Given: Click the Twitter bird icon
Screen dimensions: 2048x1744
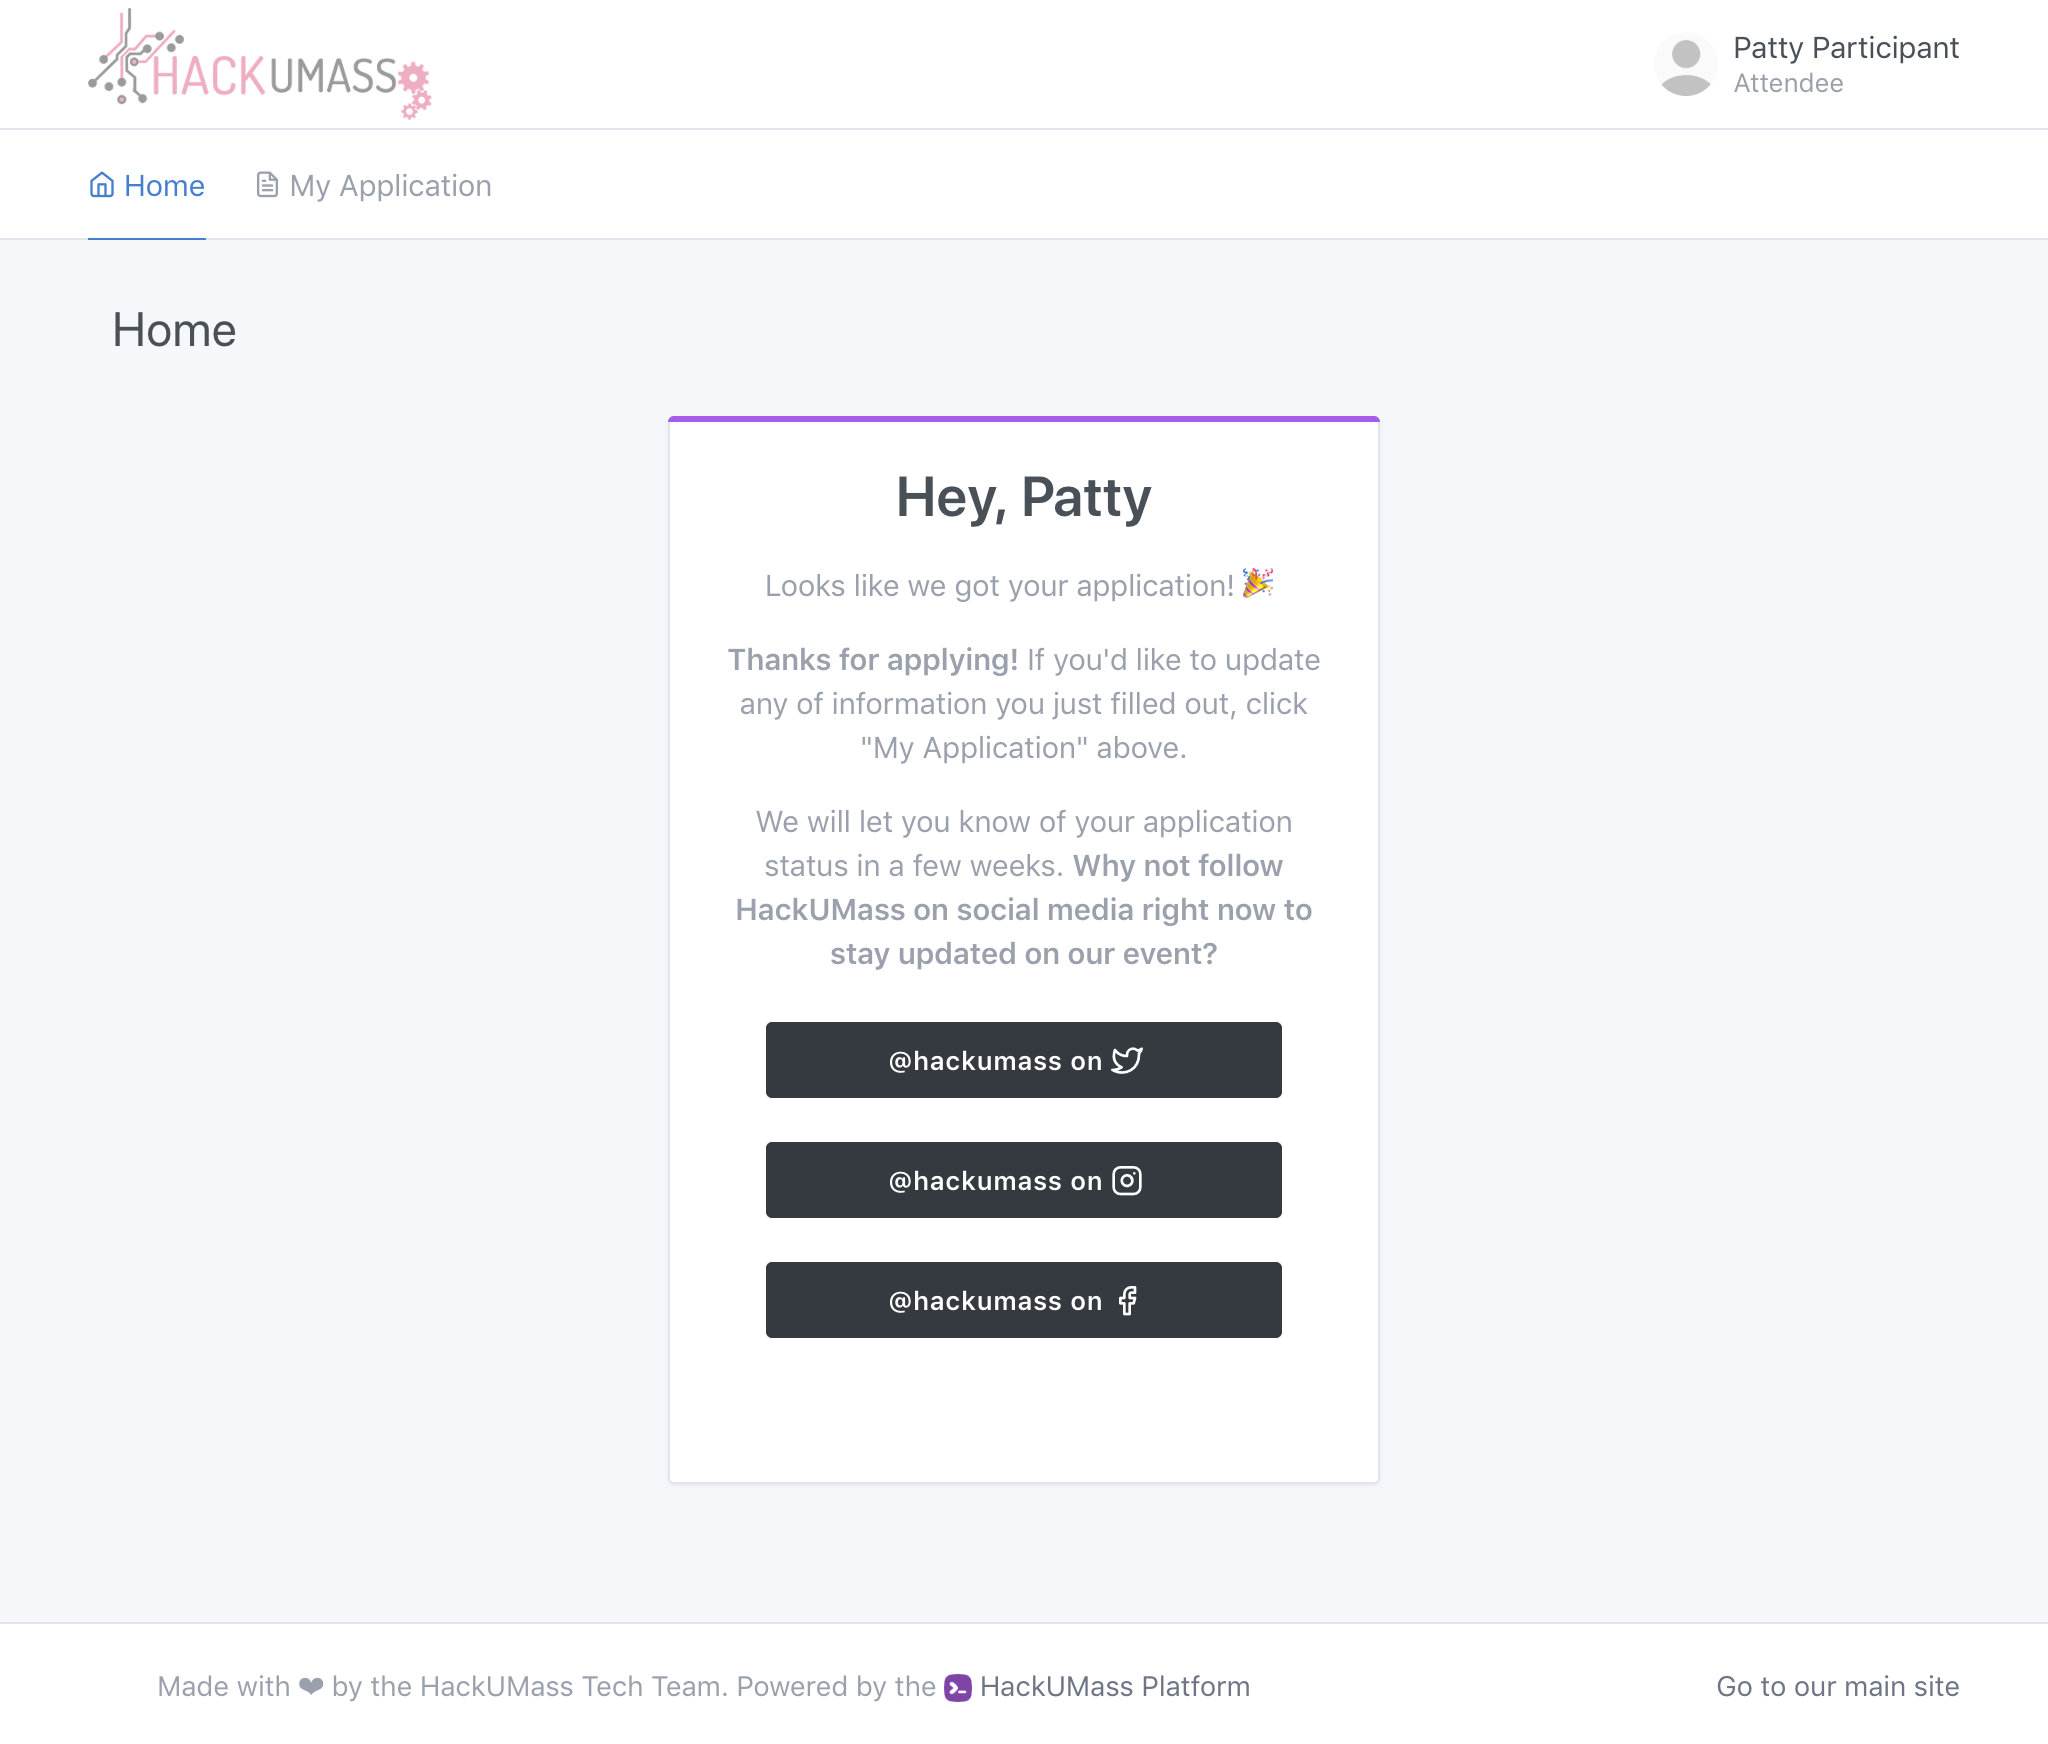Looking at the screenshot, I should click(1127, 1060).
